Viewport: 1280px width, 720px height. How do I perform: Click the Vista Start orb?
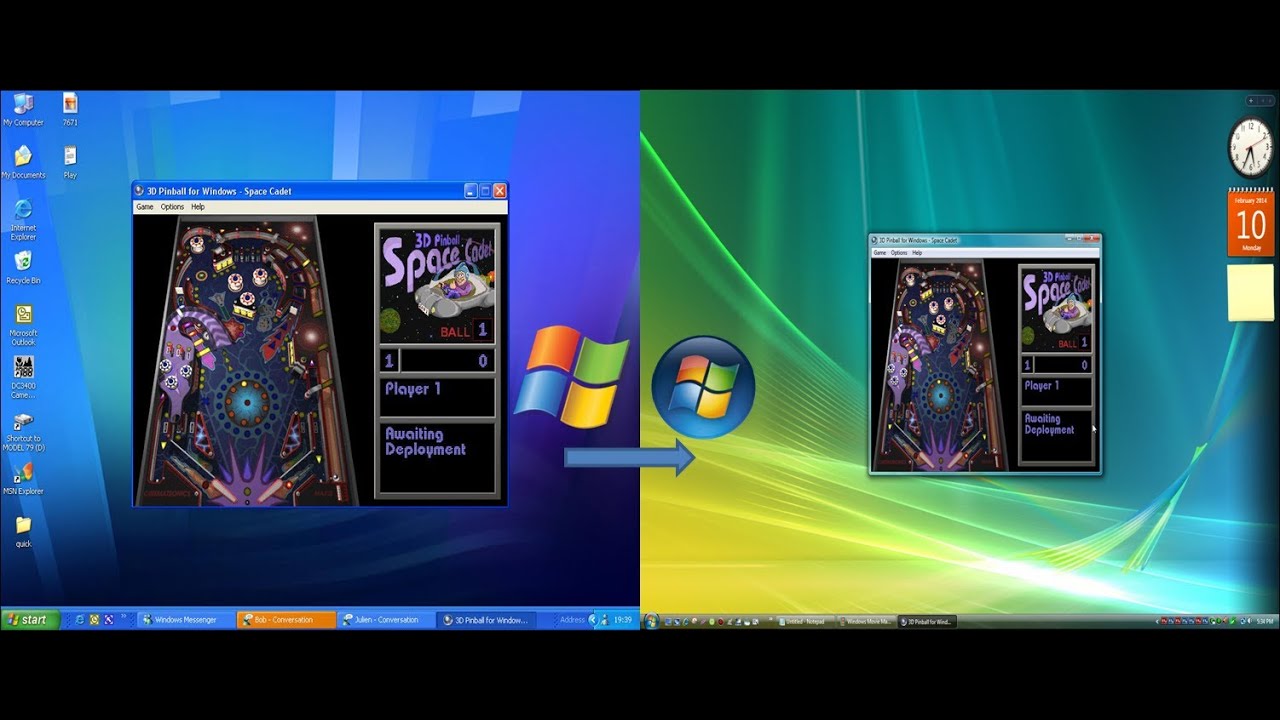coord(652,622)
